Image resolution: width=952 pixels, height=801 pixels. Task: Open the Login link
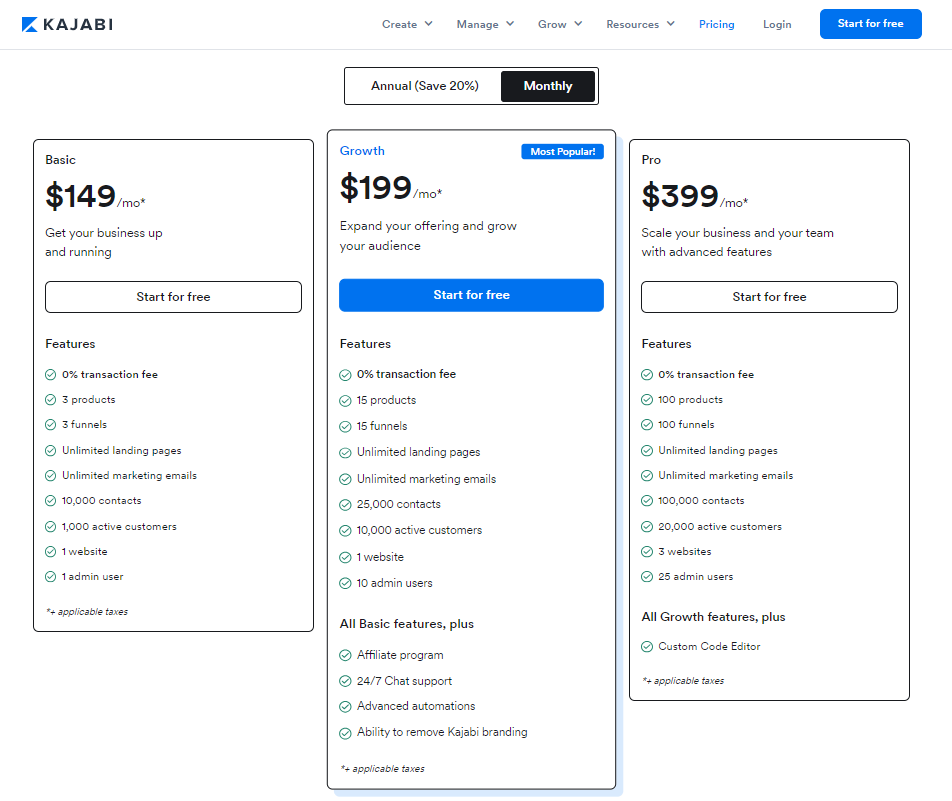point(777,24)
